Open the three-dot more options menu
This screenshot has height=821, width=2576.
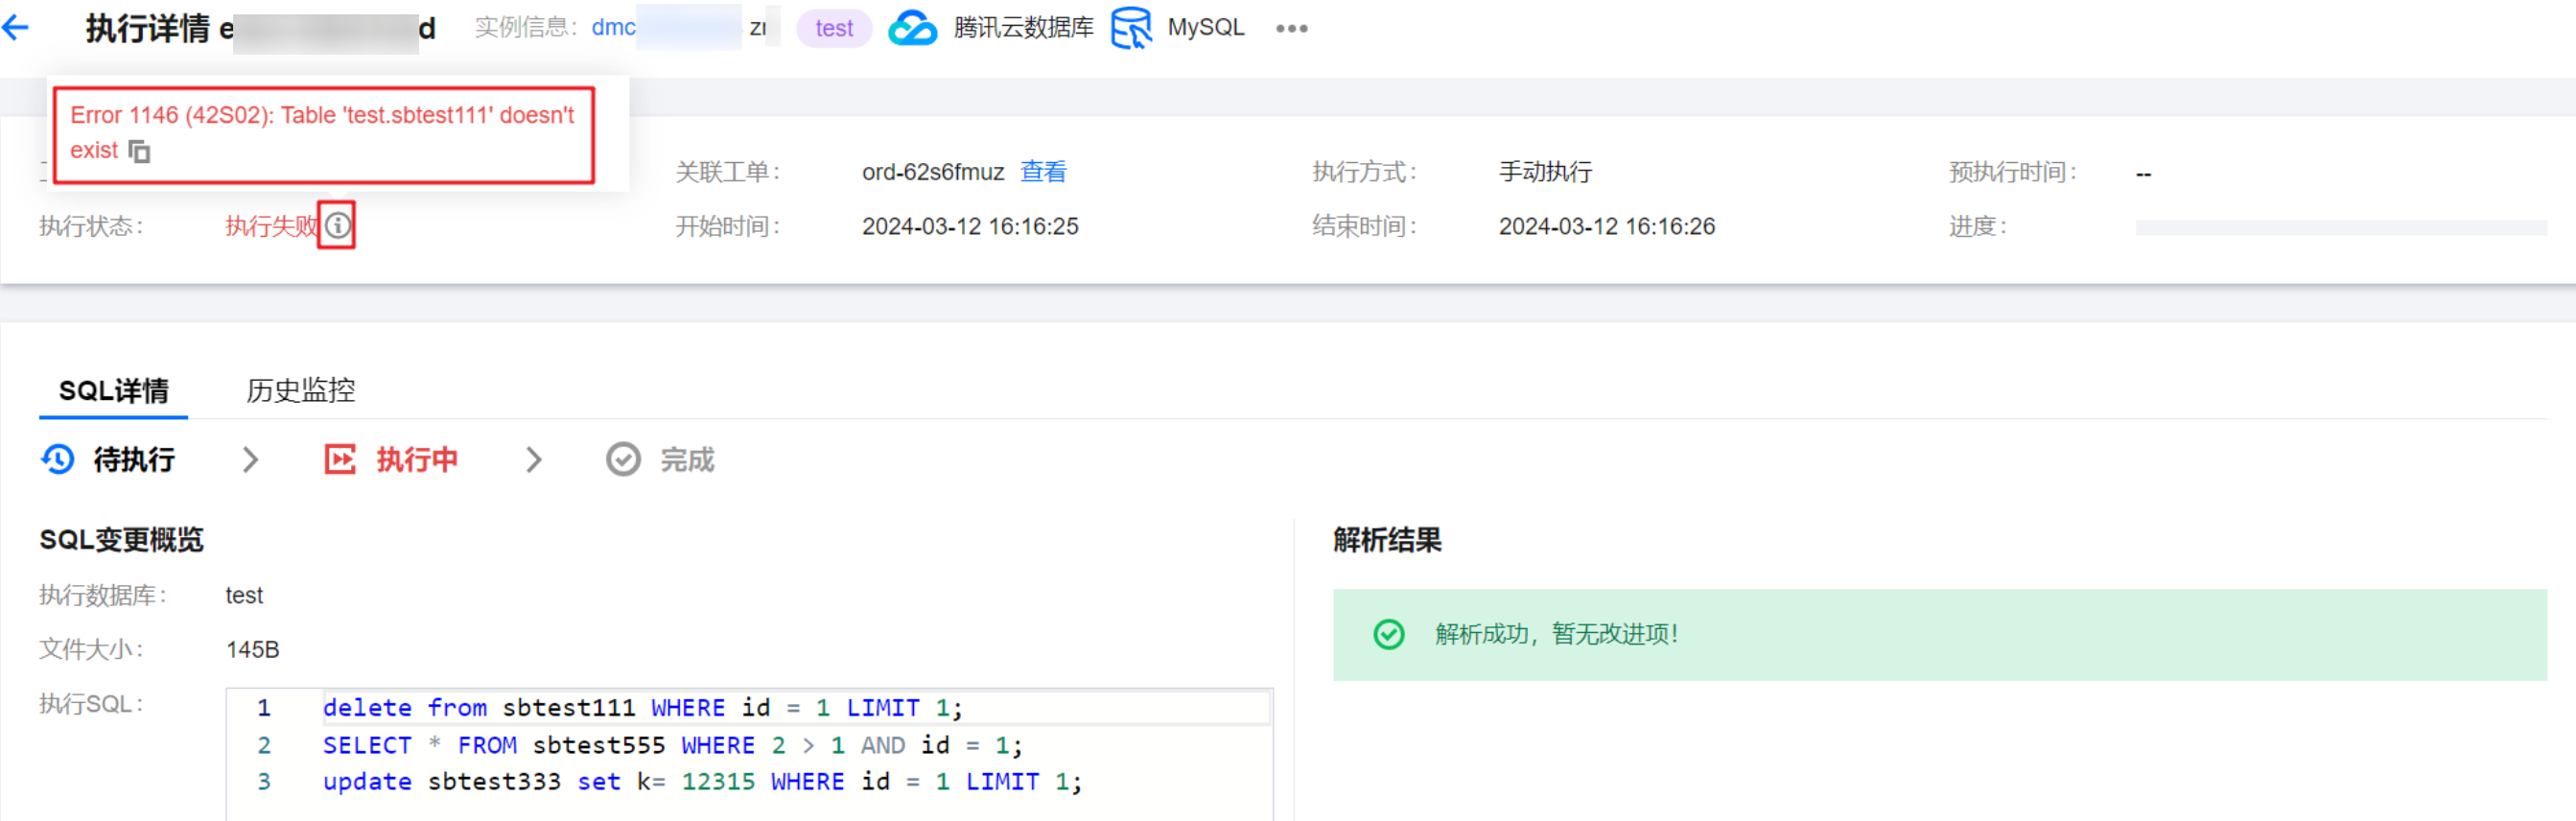(x=1291, y=28)
